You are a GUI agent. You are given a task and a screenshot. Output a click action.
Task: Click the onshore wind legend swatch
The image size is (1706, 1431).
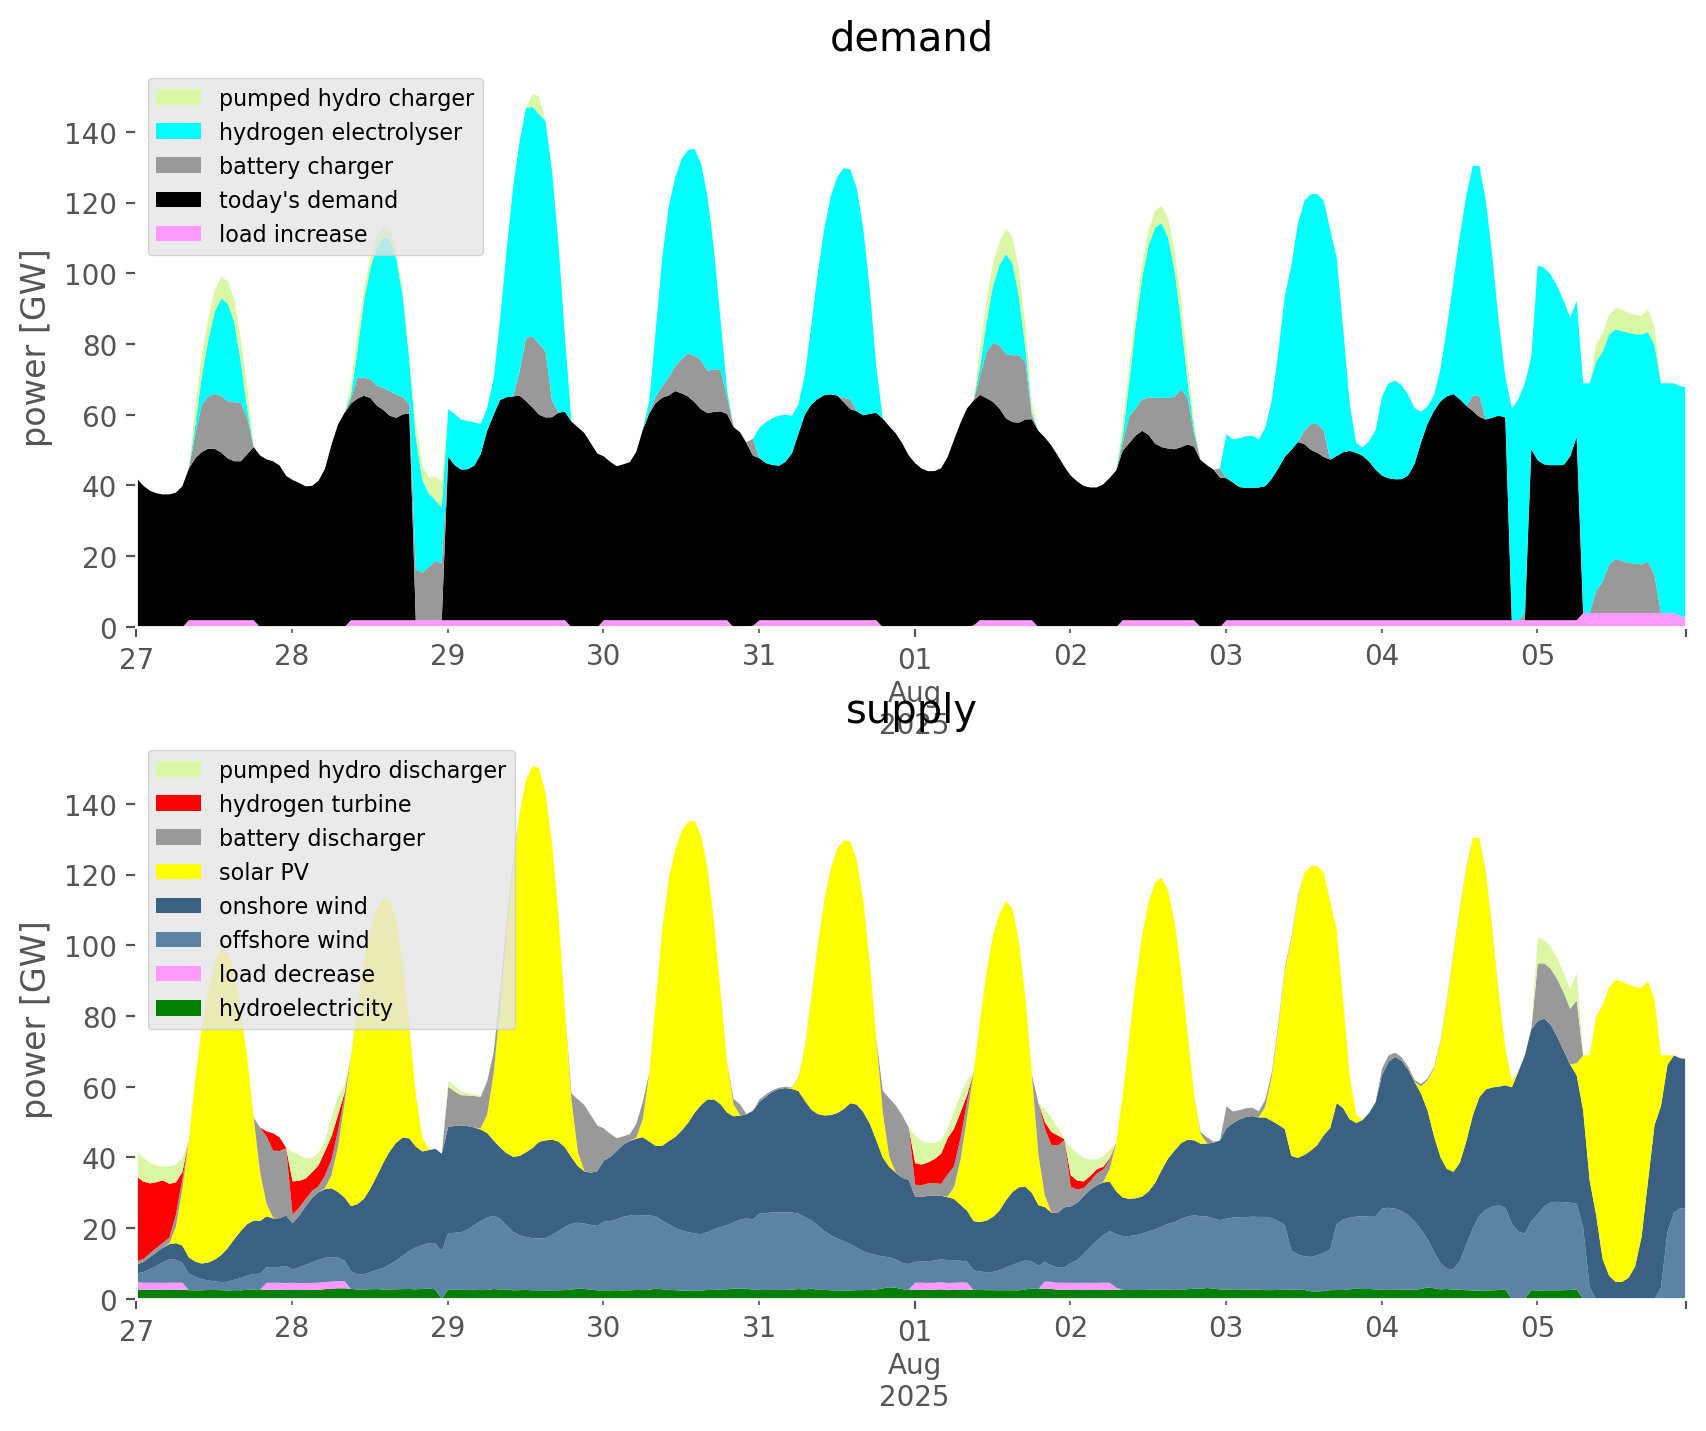(x=179, y=906)
